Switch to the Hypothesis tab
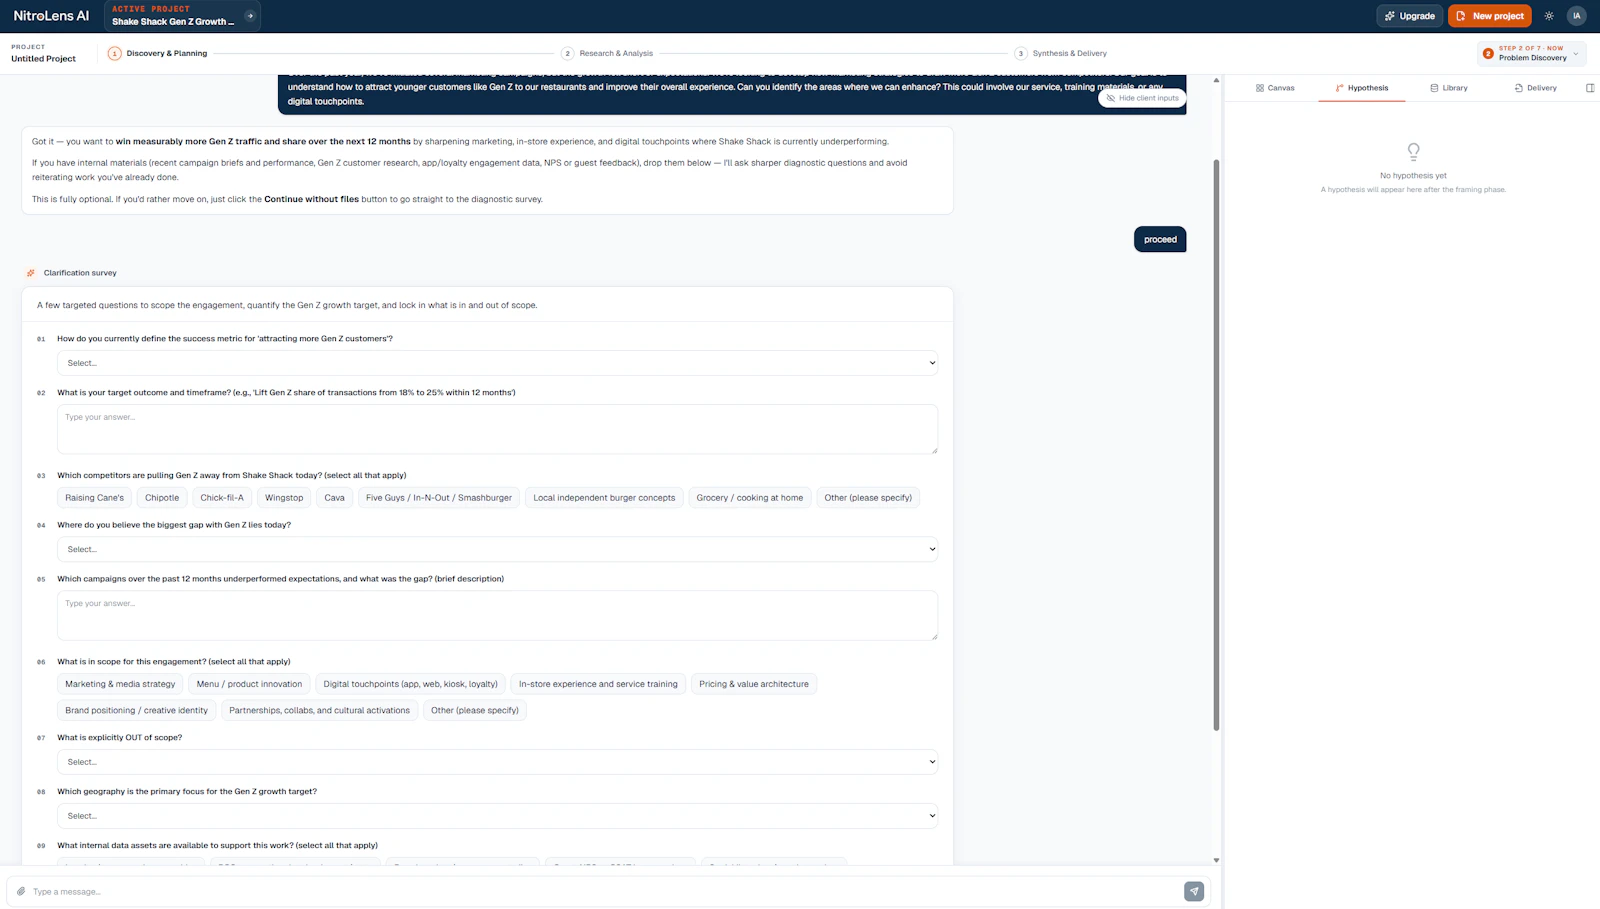1600x909 pixels. (1362, 88)
